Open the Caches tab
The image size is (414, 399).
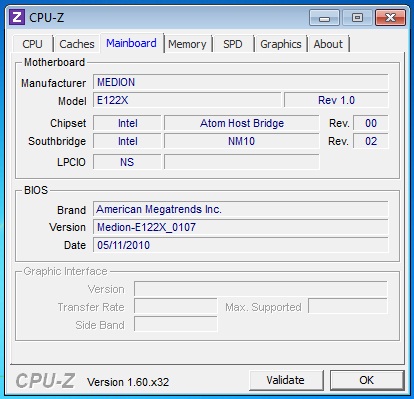click(77, 44)
